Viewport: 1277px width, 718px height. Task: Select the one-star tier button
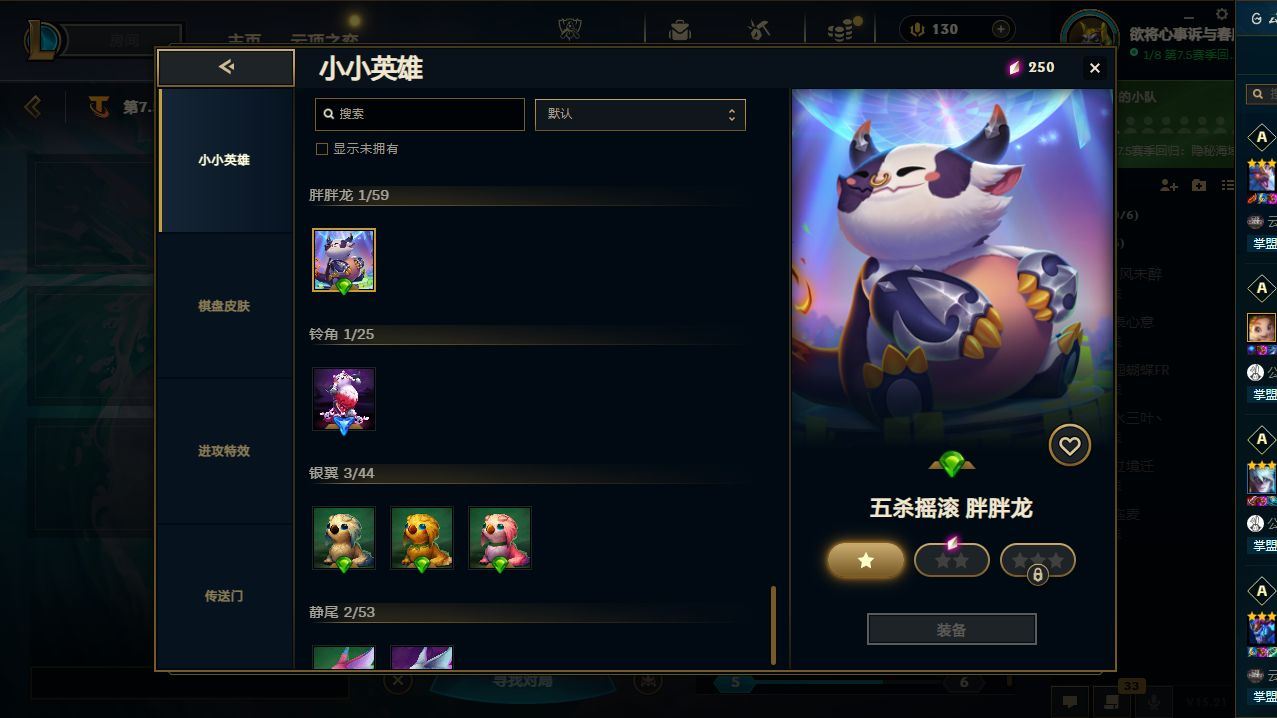coord(866,560)
